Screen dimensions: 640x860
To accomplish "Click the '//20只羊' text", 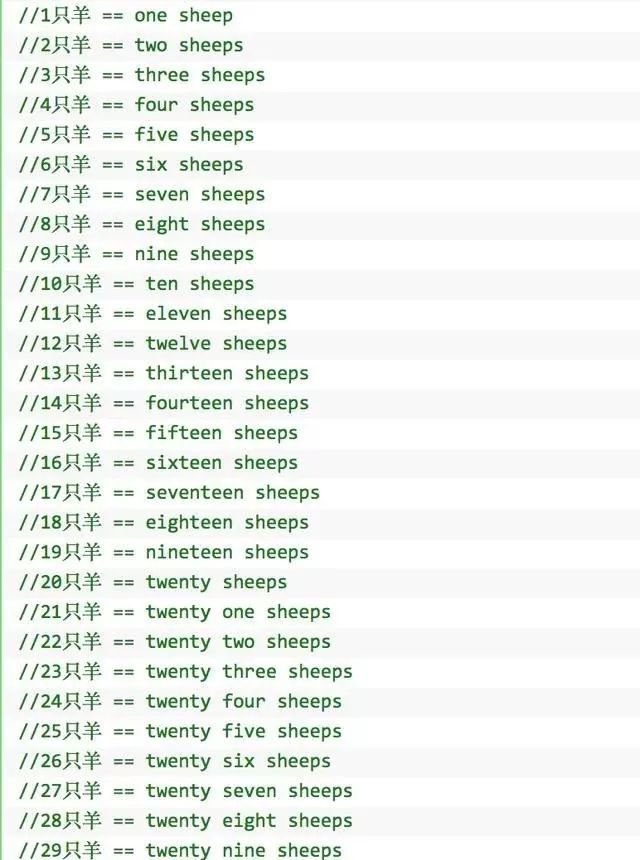I will click(60, 583).
